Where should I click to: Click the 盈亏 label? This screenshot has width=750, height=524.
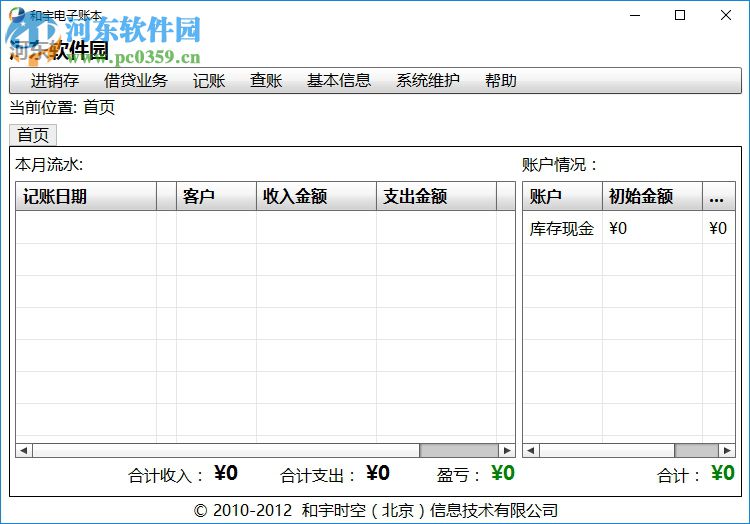point(458,476)
